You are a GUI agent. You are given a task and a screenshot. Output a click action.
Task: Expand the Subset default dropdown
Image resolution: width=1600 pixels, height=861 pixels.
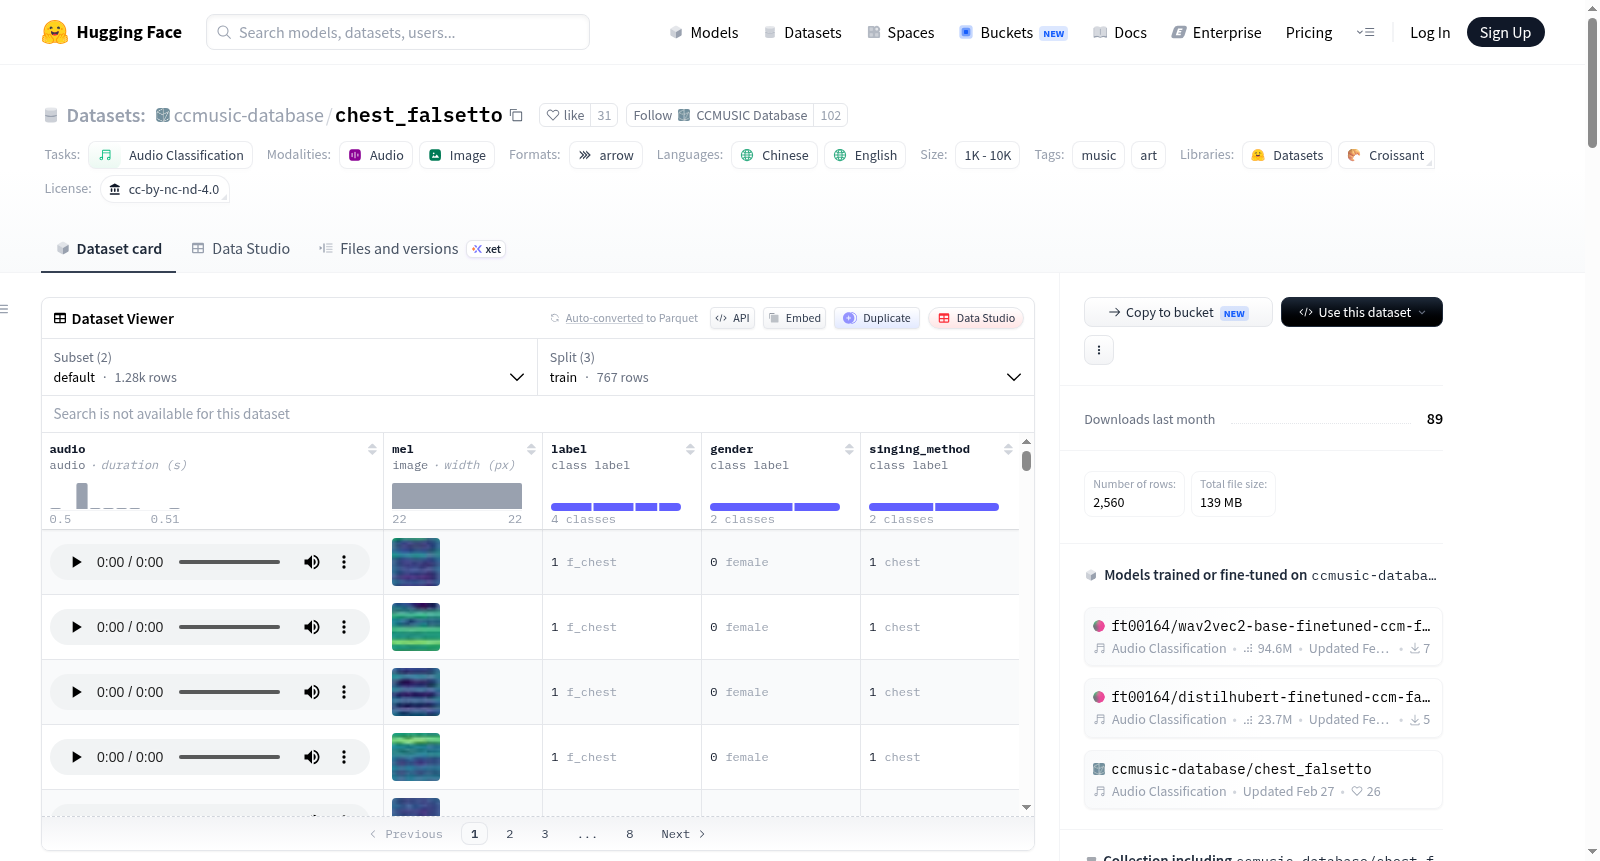(x=289, y=367)
